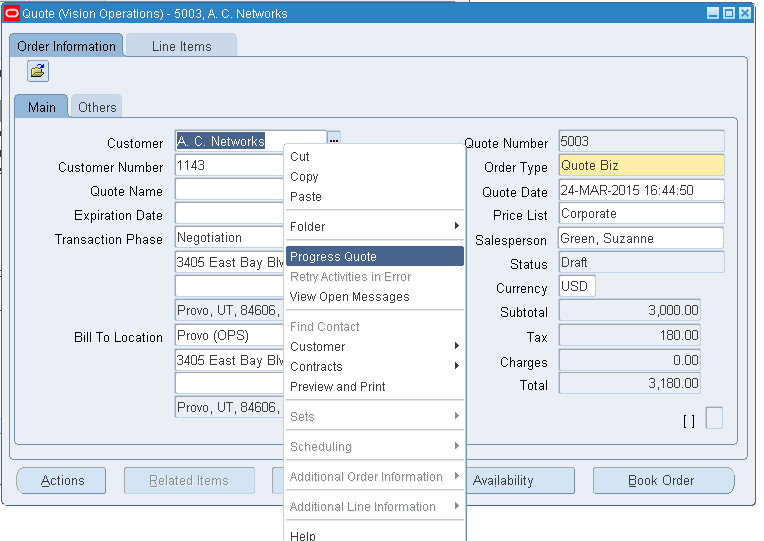Click into the Salesperson field
The image size is (764, 541).
coord(640,239)
